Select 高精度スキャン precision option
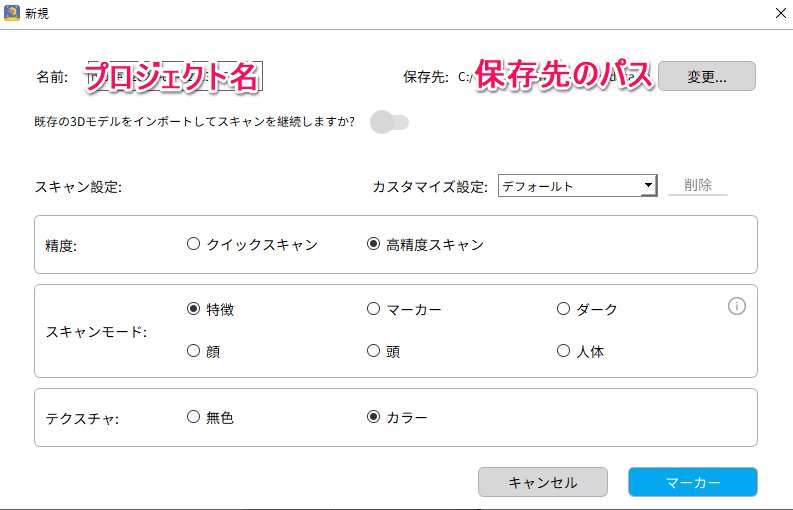Viewport: 793px width, 510px height. coord(425,244)
